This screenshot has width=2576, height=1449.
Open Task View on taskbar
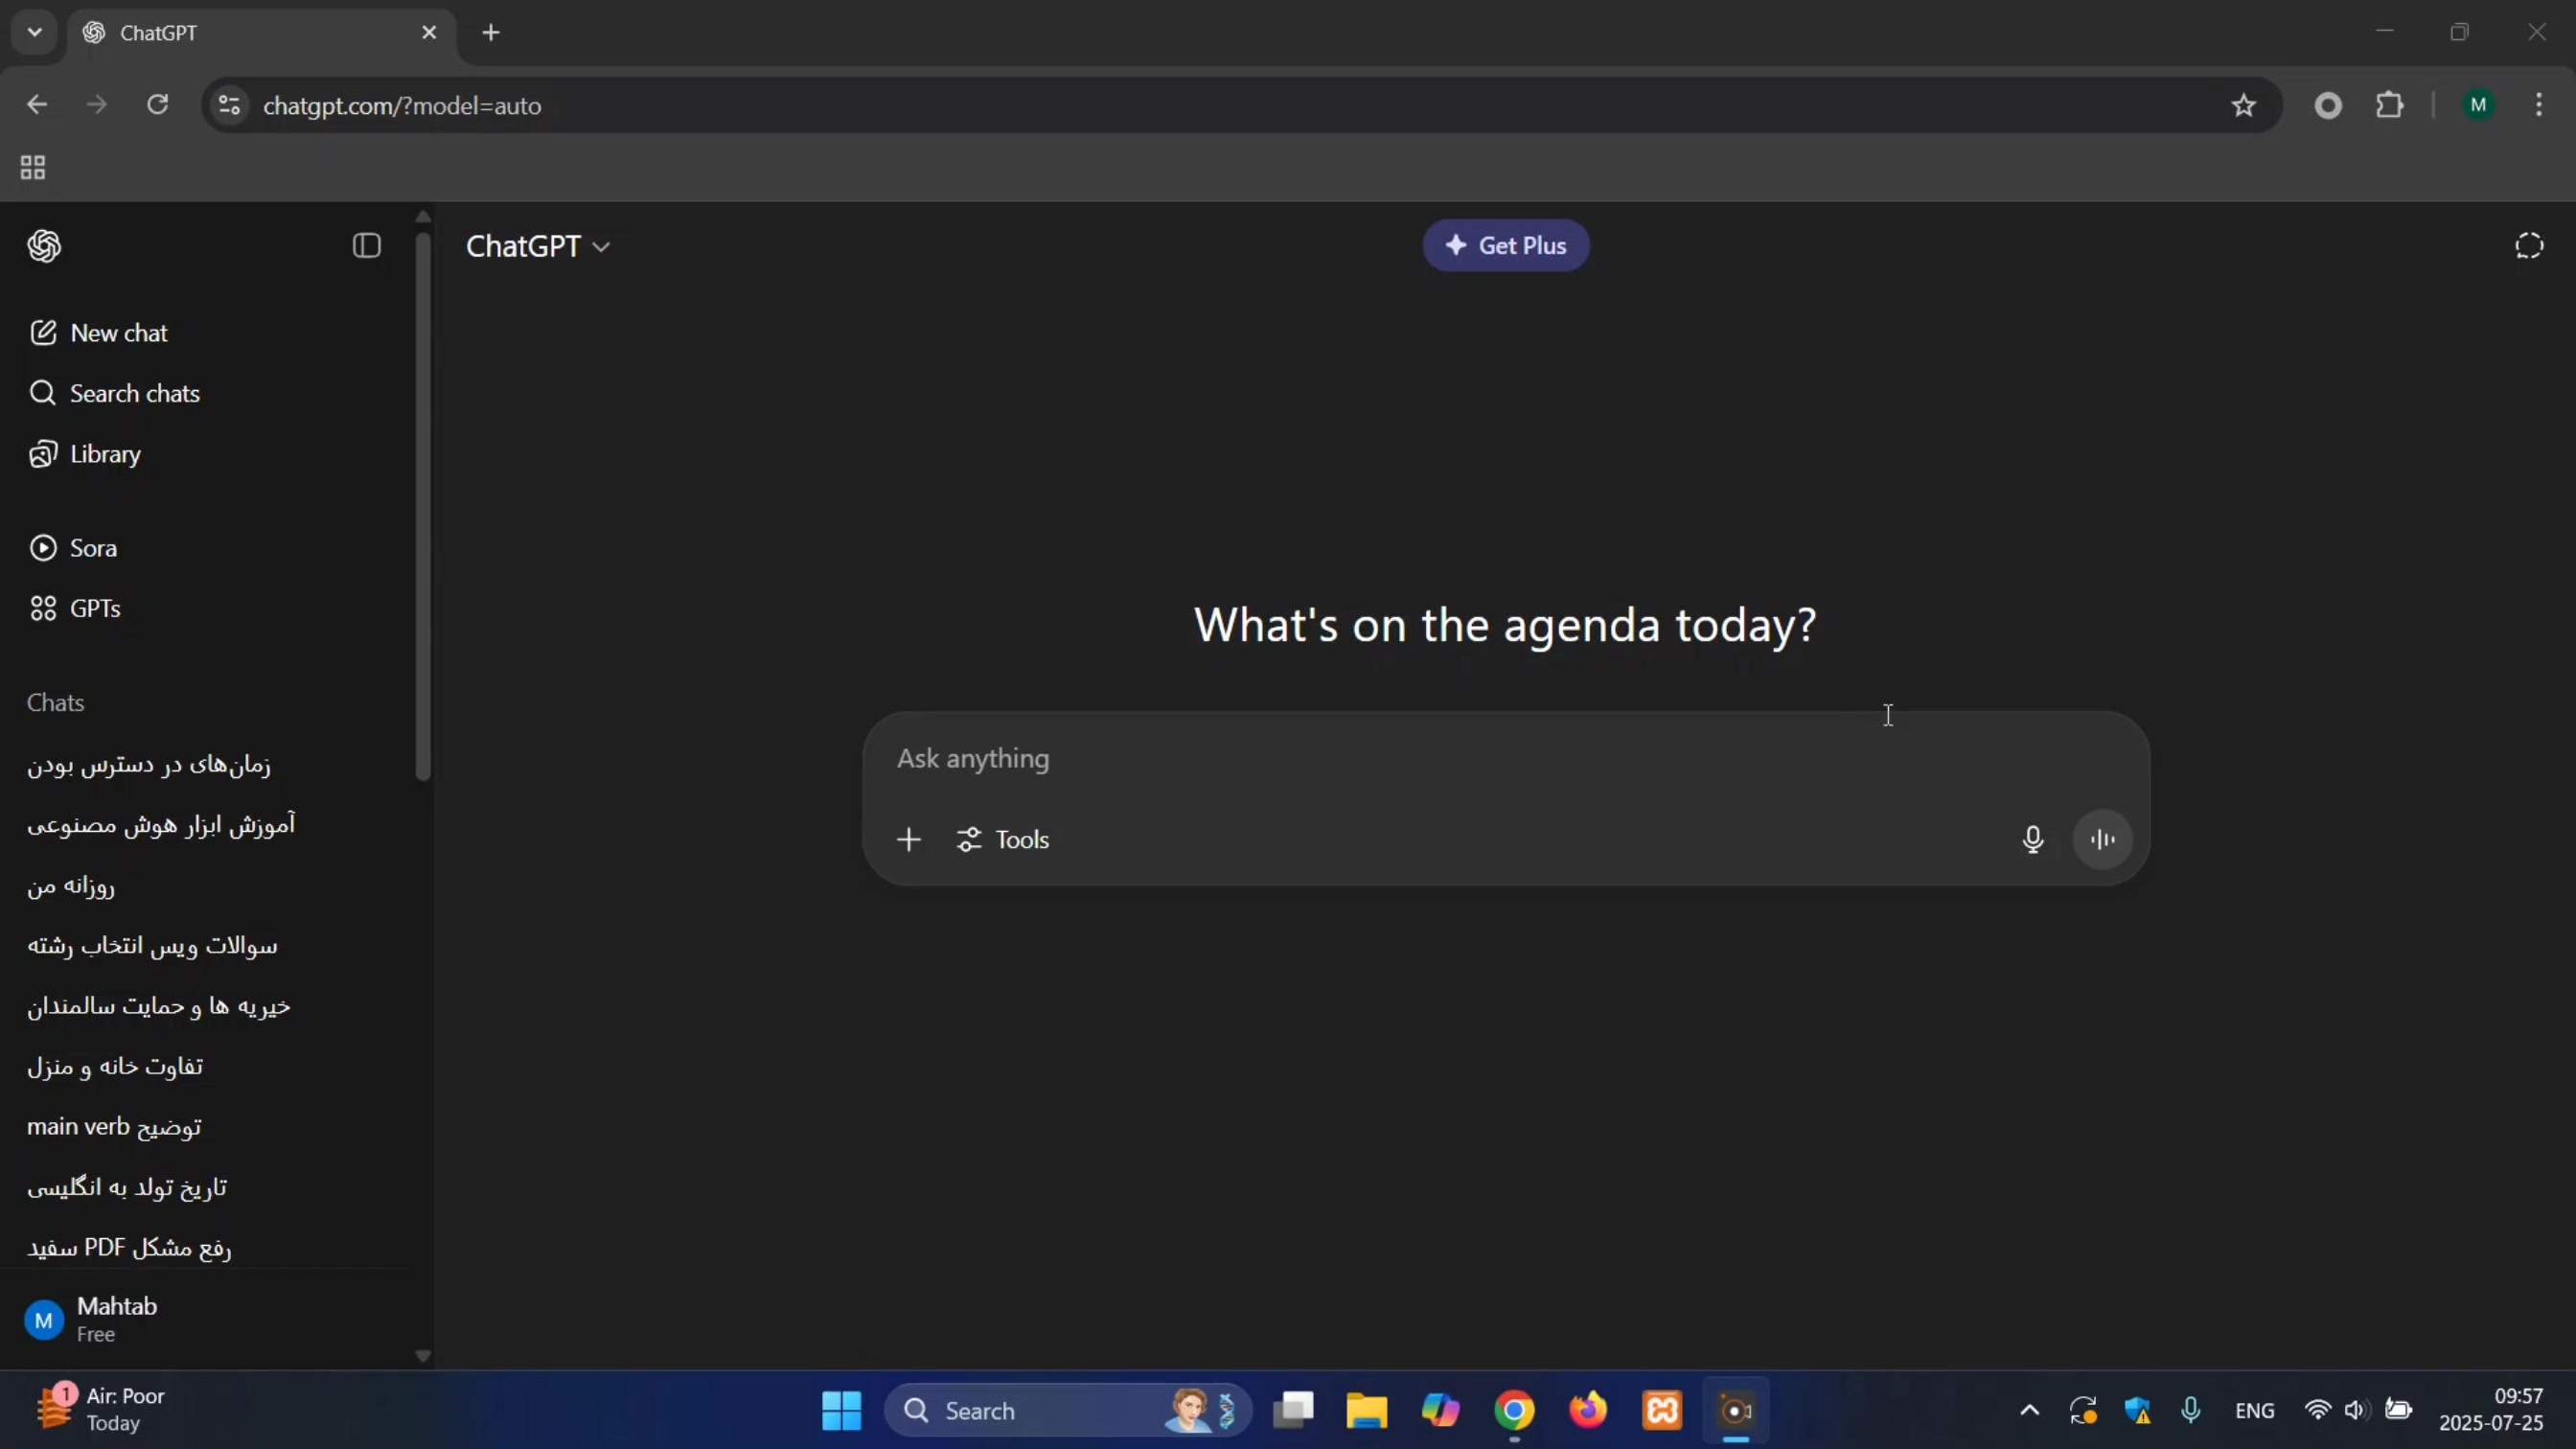[1292, 1411]
